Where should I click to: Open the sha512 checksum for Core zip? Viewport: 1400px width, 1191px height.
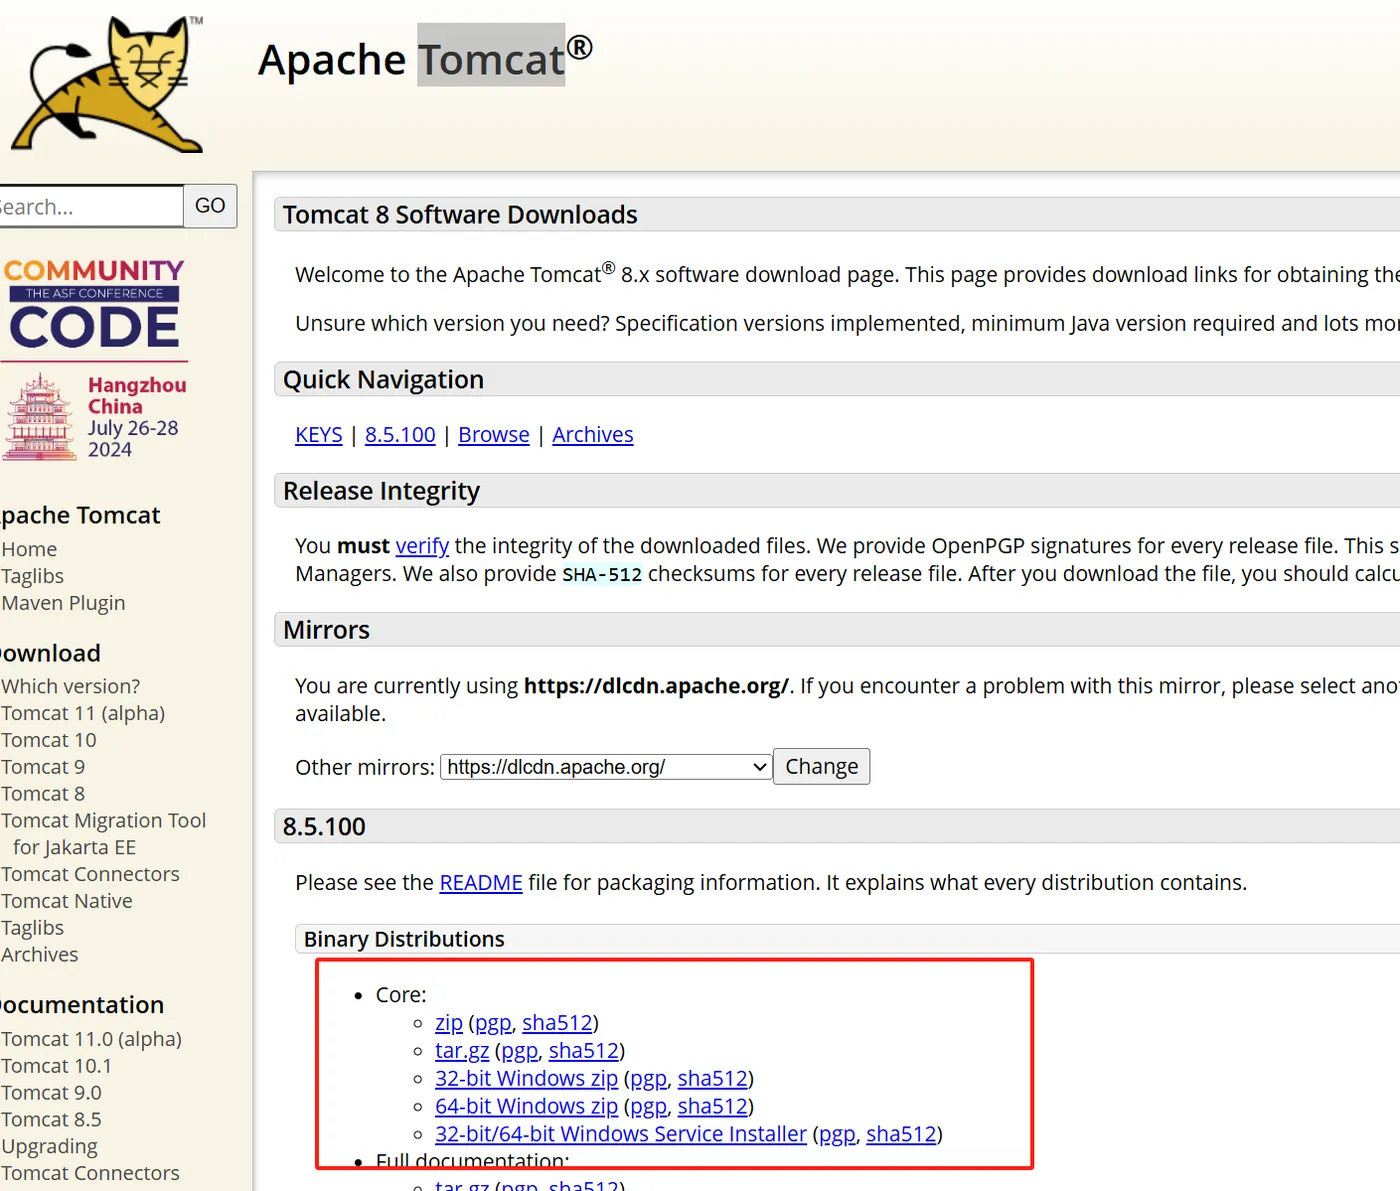click(557, 1023)
